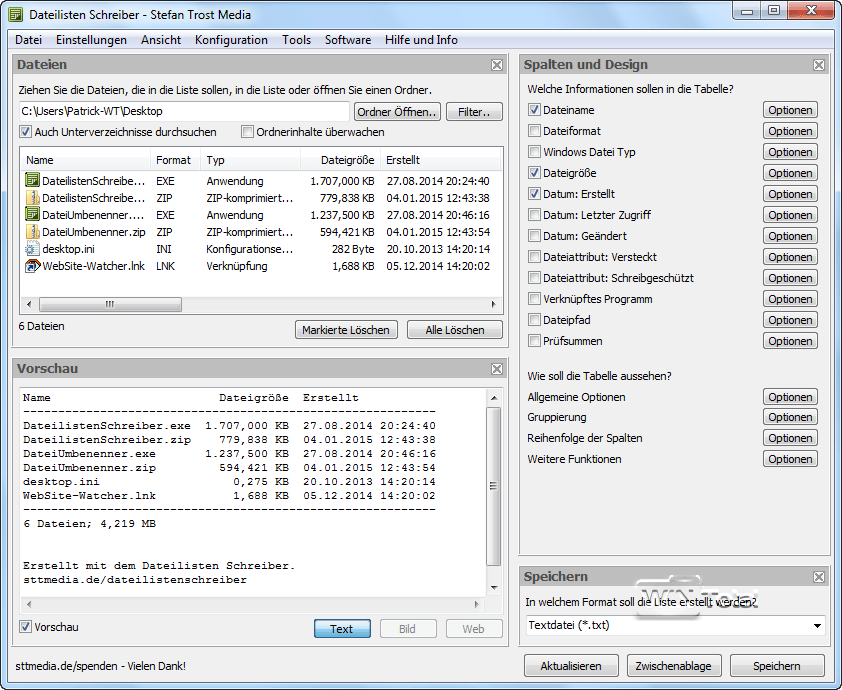Viewport: 842px width, 690px height.
Task: Open the Einstellungen menu
Action: 91,40
